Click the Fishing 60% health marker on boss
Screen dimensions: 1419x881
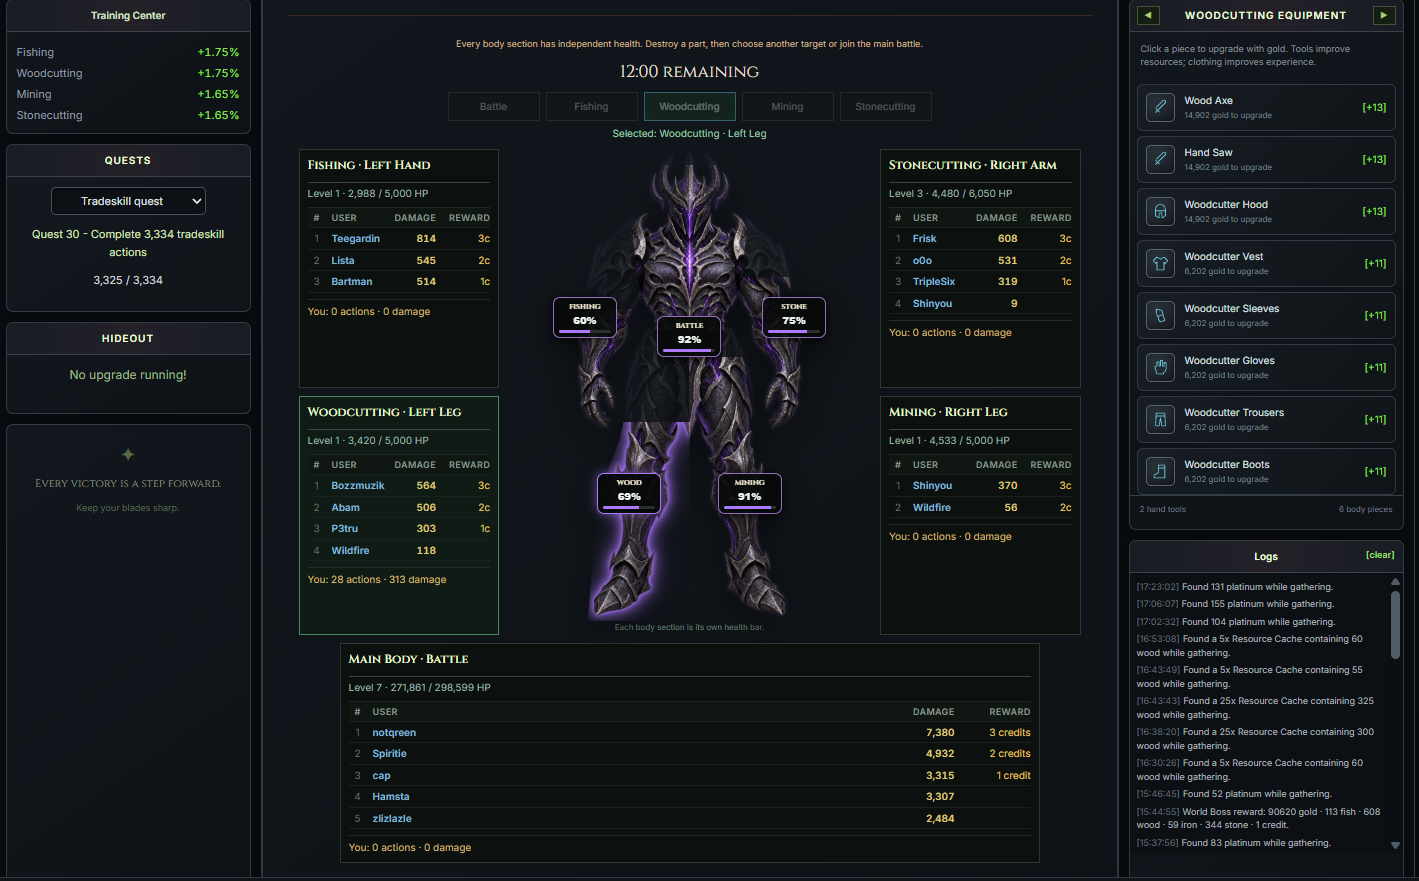coord(585,317)
